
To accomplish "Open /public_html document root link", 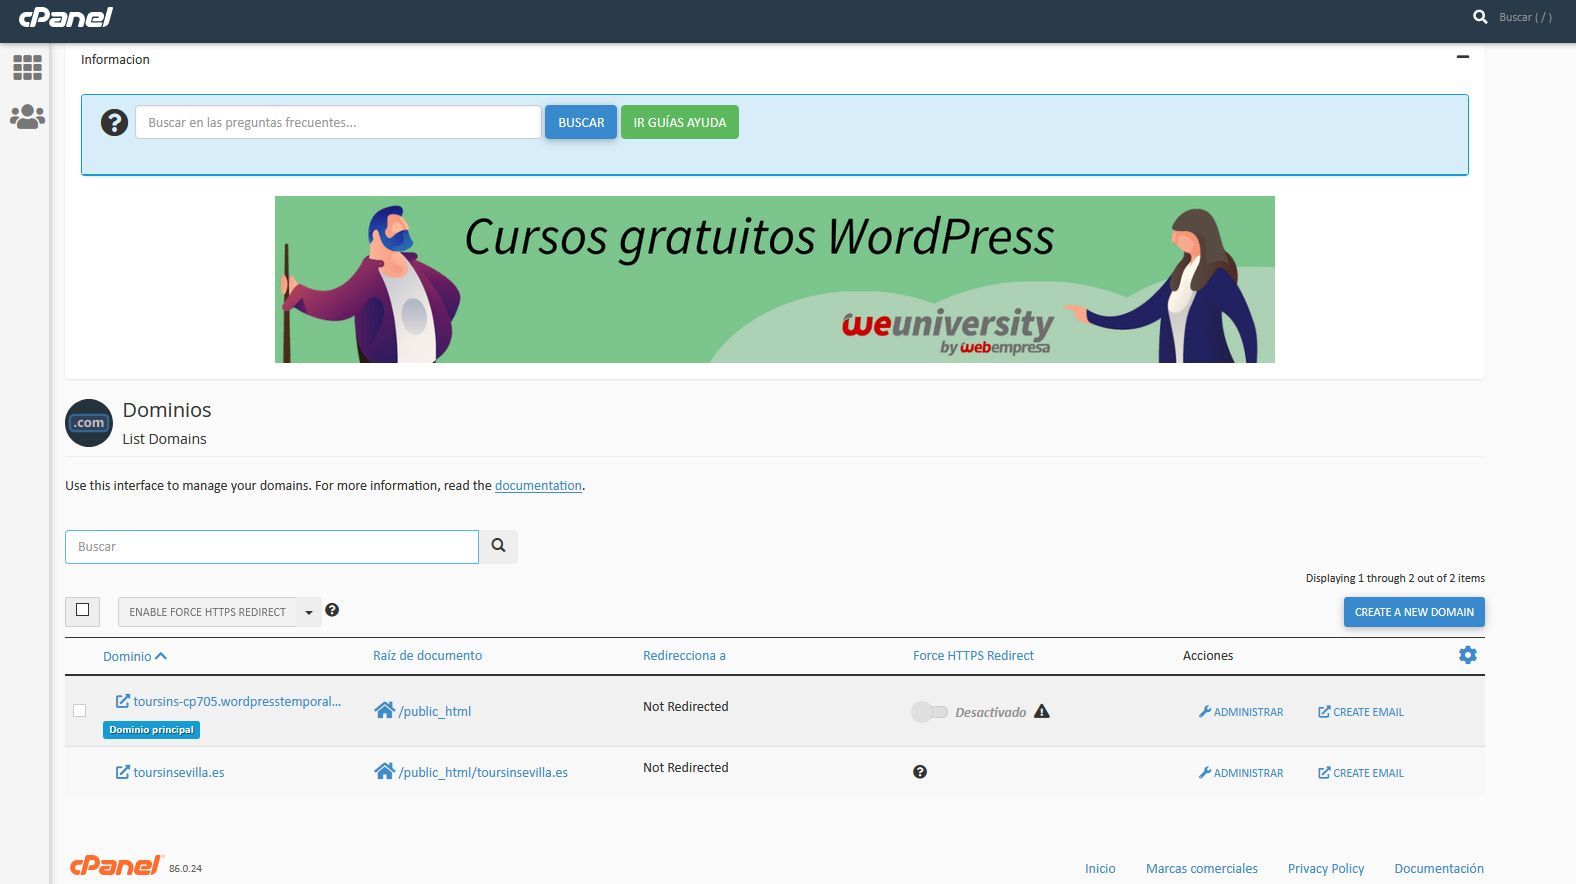I will [435, 712].
